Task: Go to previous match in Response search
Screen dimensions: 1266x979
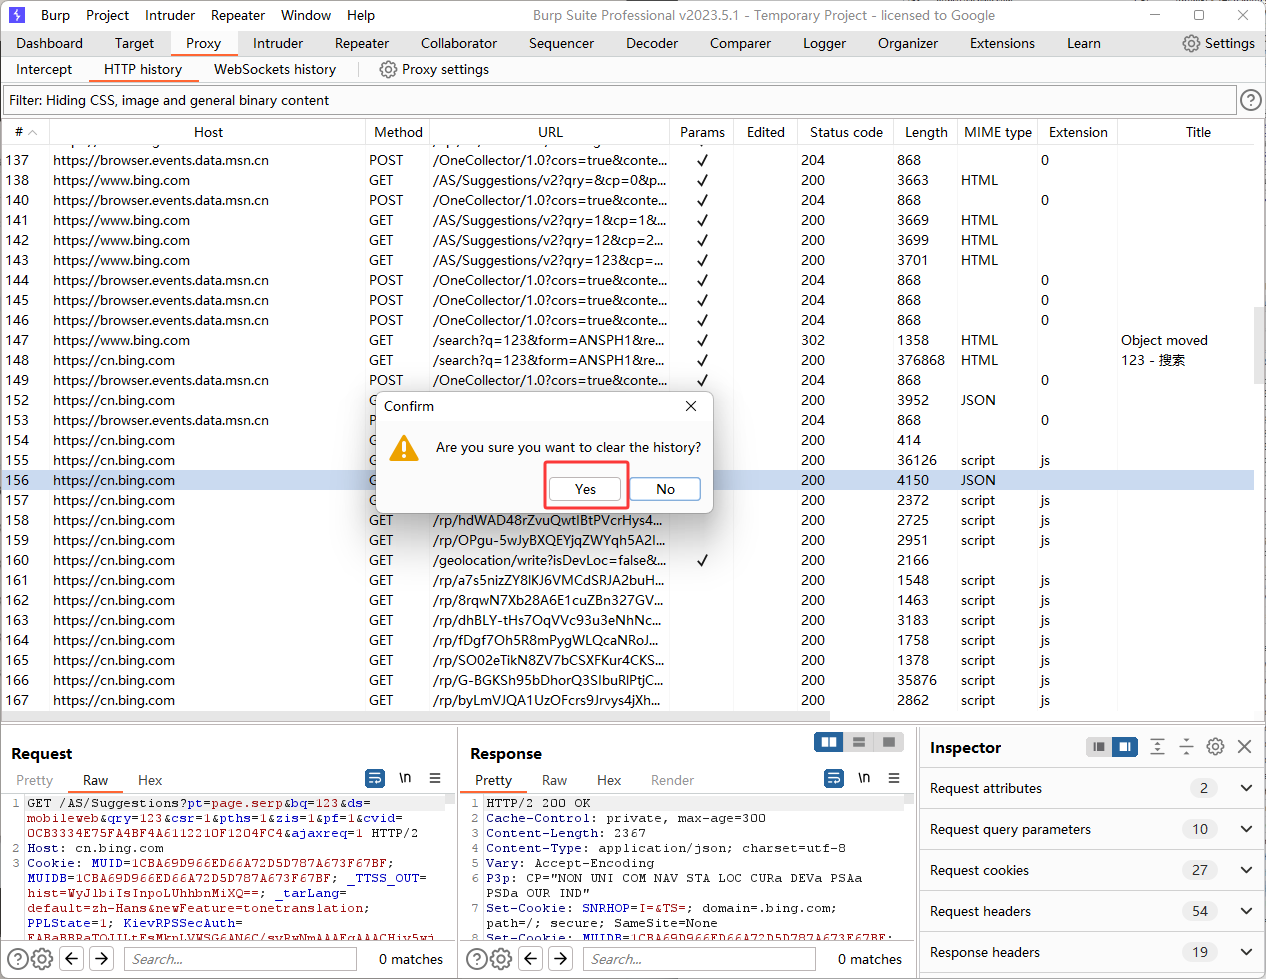Action: click(x=531, y=959)
